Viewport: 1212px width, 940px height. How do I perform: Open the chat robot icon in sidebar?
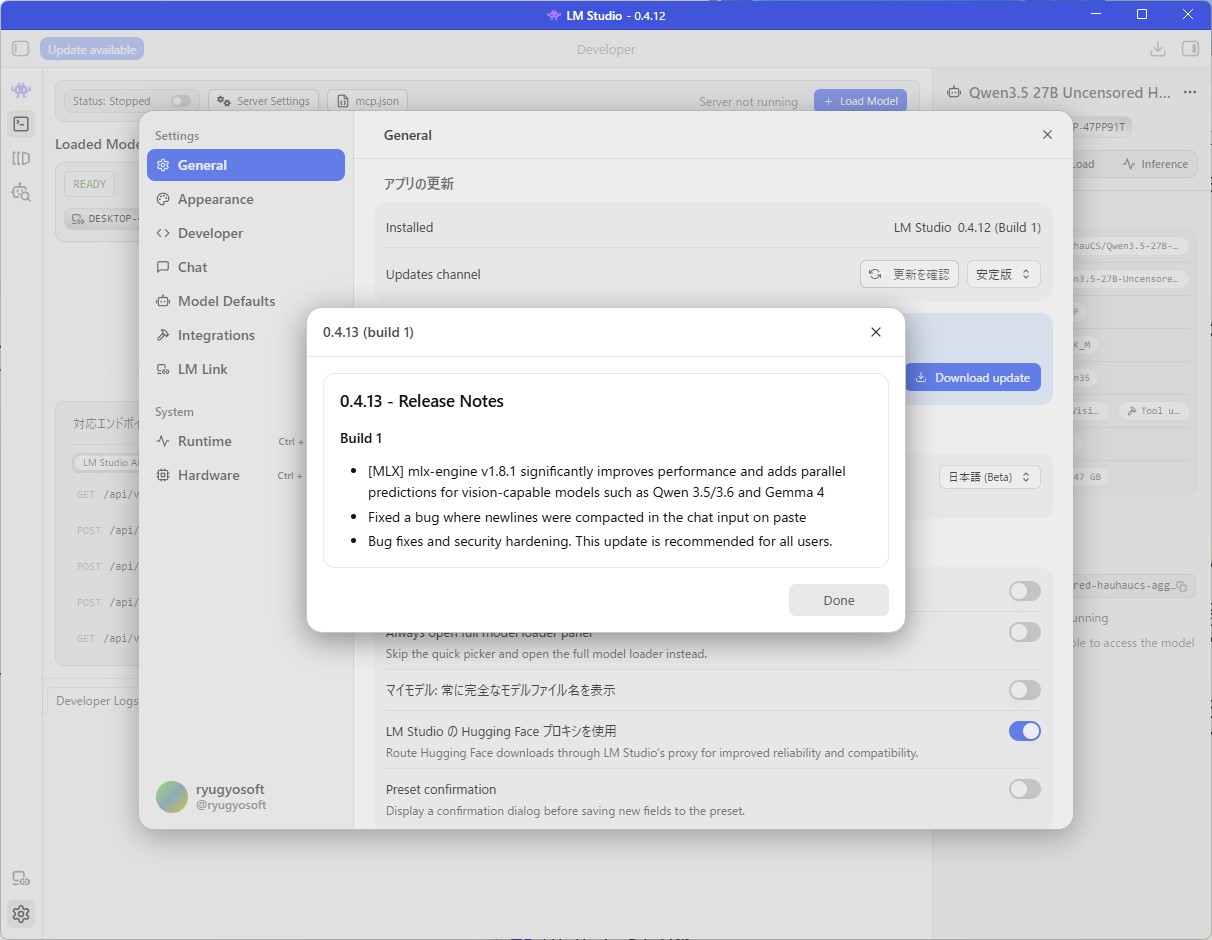point(21,90)
